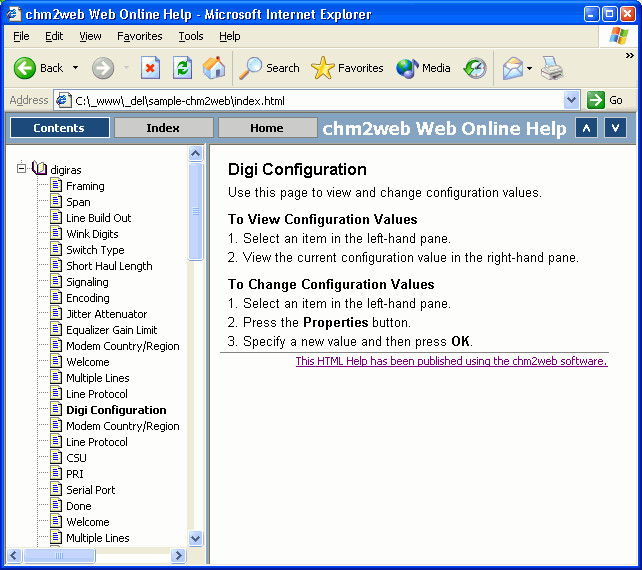Click the Serial Port page icon
642x570 pixels.
pyautogui.click(x=56, y=489)
